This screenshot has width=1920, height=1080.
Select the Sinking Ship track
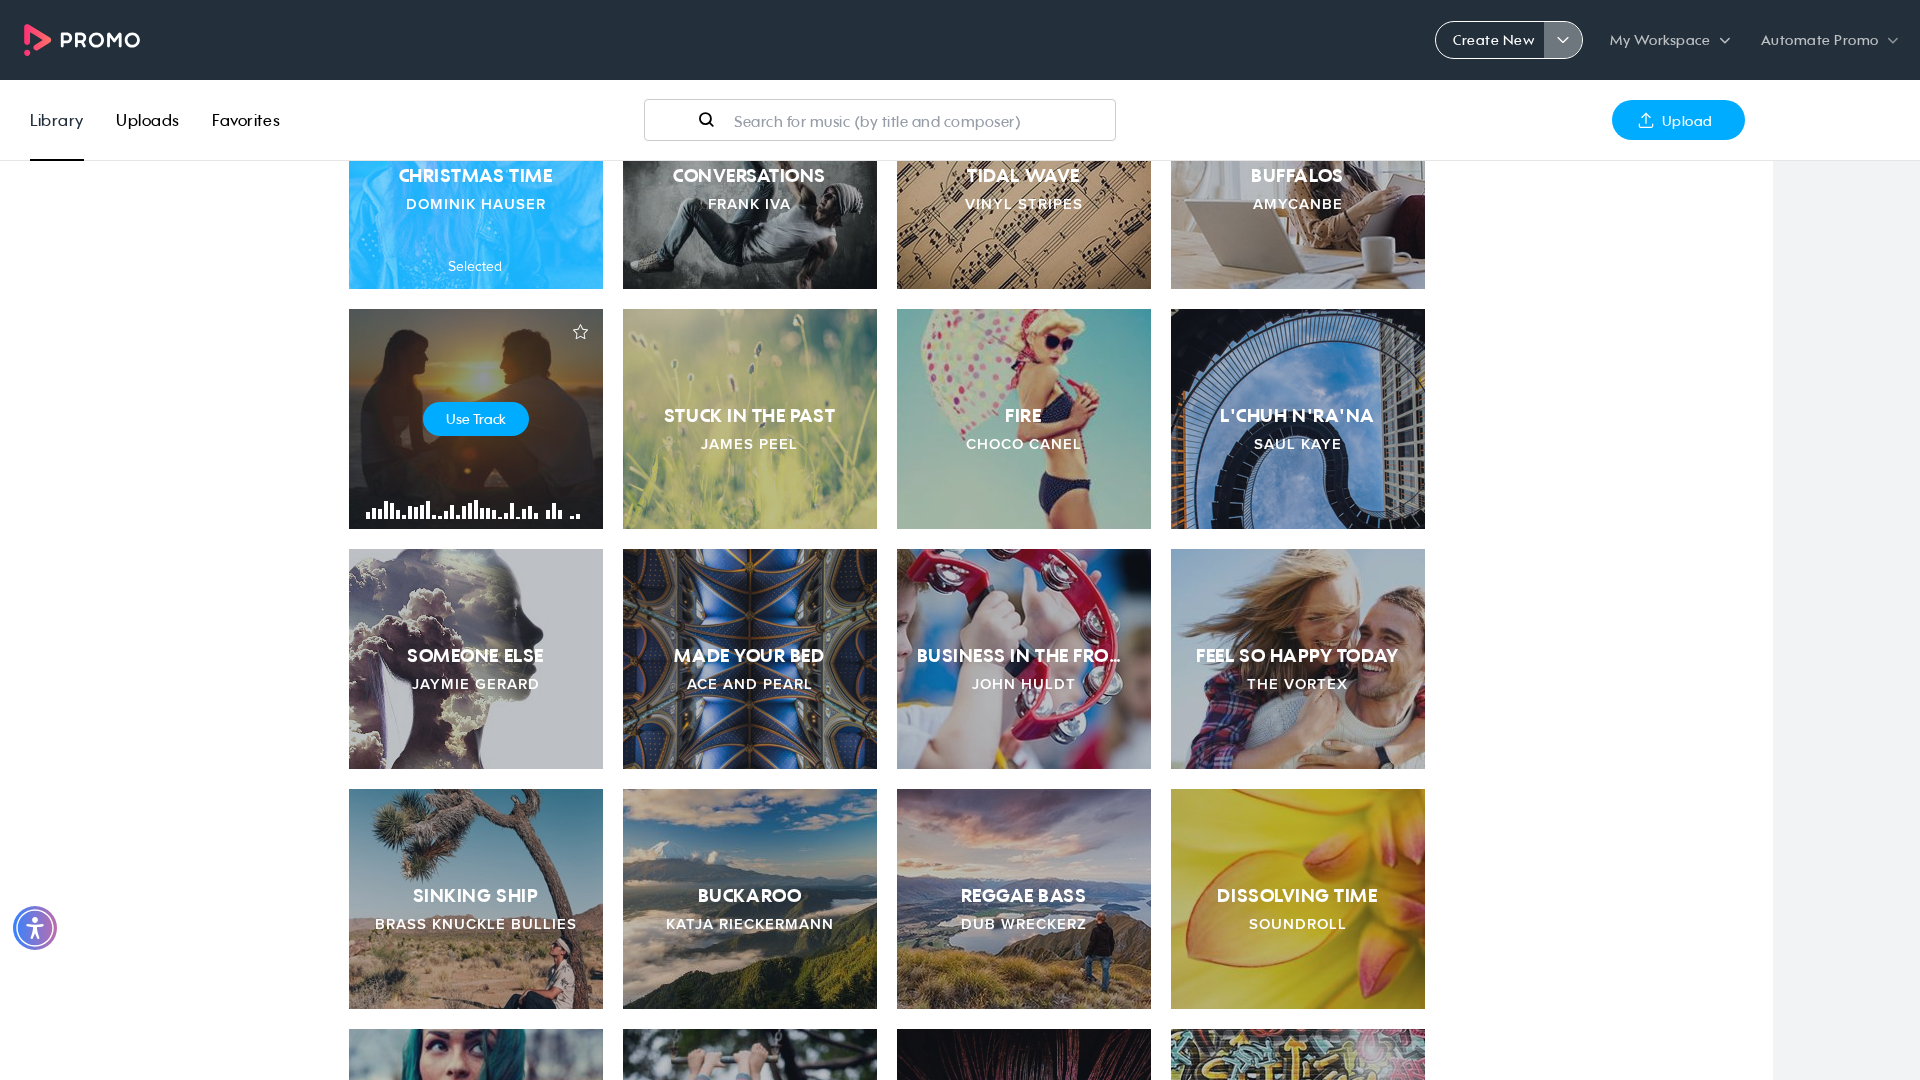(x=476, y=899)
